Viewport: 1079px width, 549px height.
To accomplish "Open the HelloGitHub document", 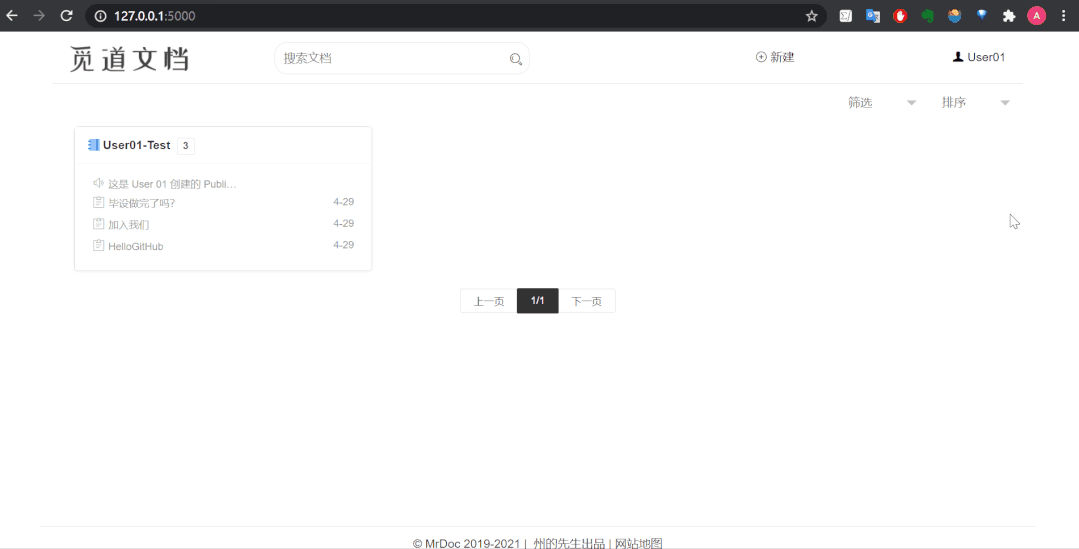I will pyautogui.click(x=136, y=246).
